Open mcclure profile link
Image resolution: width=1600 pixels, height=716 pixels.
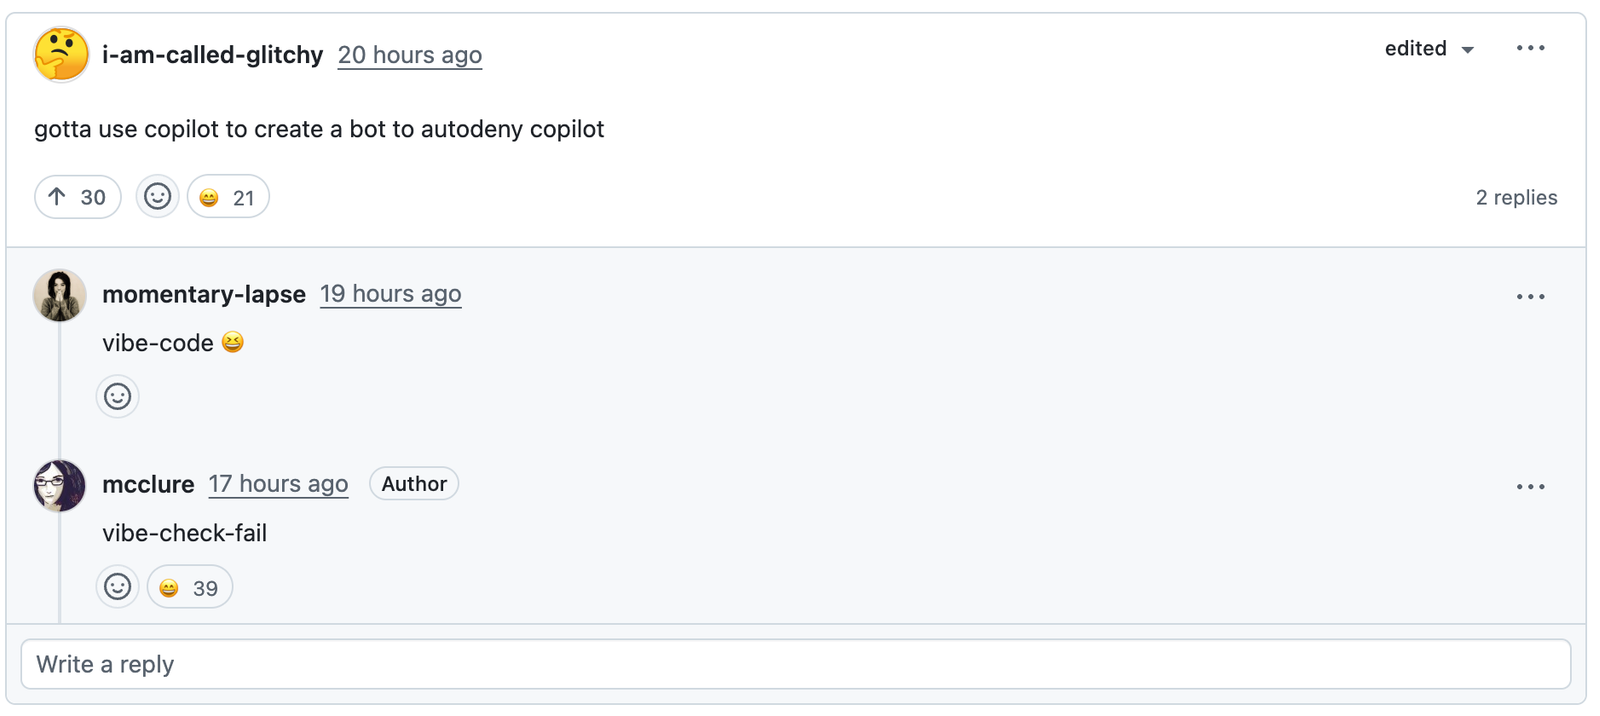148,484
